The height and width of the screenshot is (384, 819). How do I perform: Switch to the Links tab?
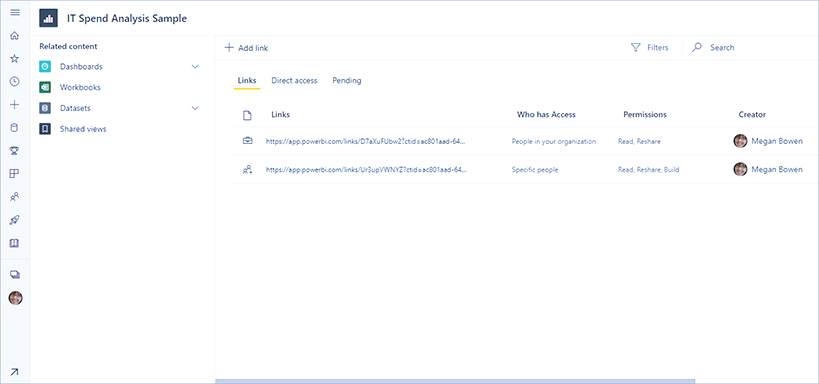tap(247, 80)
